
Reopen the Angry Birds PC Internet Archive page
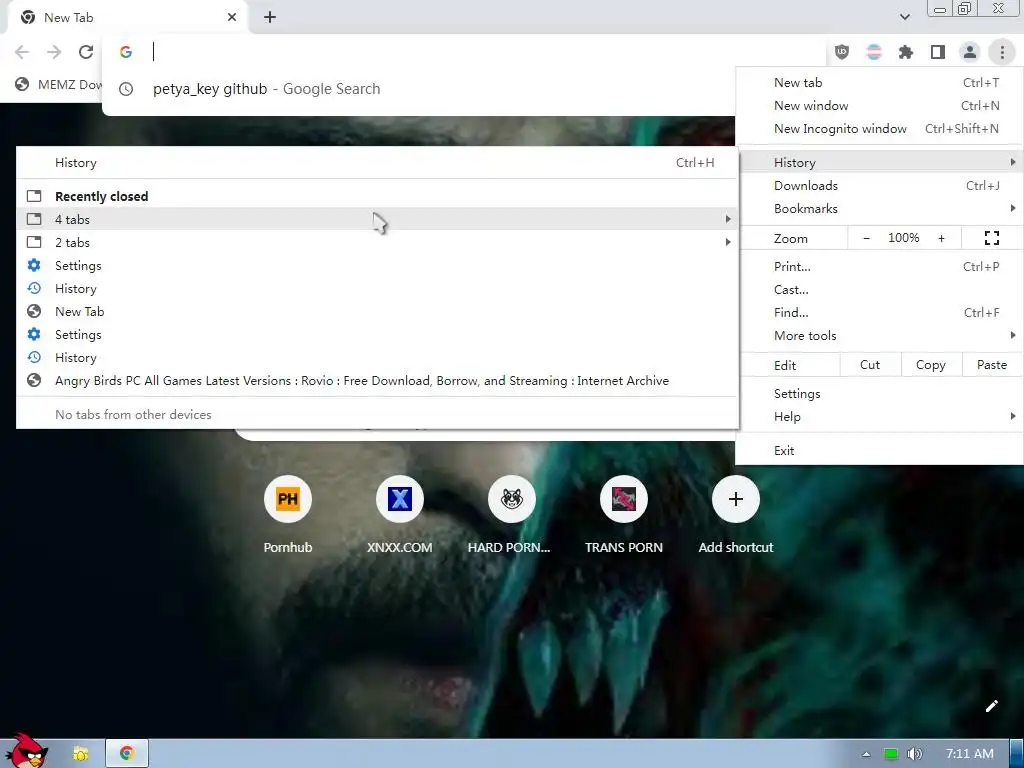click(x=377, y=381)
